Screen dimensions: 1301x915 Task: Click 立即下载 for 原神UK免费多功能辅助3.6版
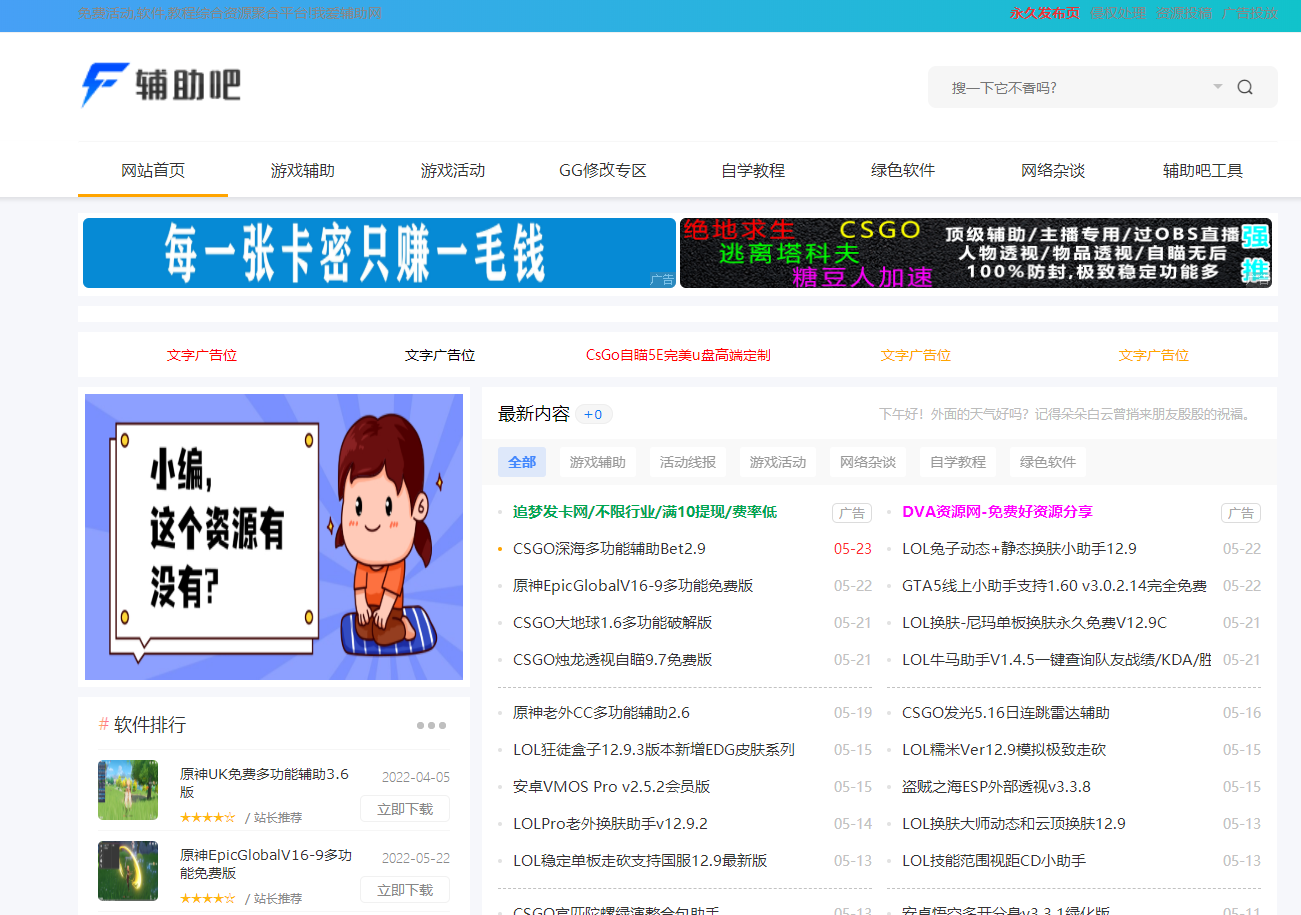pos(405,809)
